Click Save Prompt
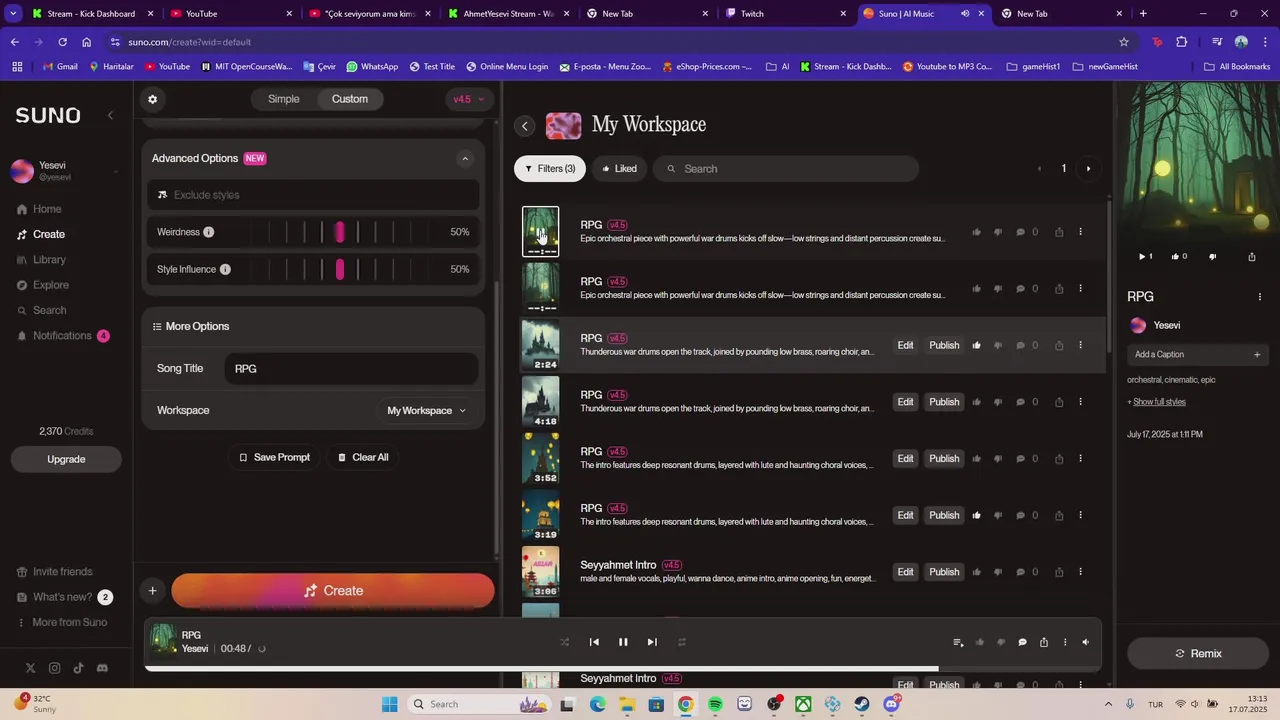 tap(274, 457)
